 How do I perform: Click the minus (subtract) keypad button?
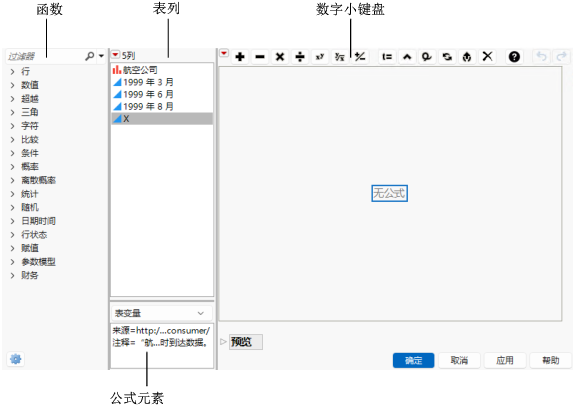(x=260, y=57)
